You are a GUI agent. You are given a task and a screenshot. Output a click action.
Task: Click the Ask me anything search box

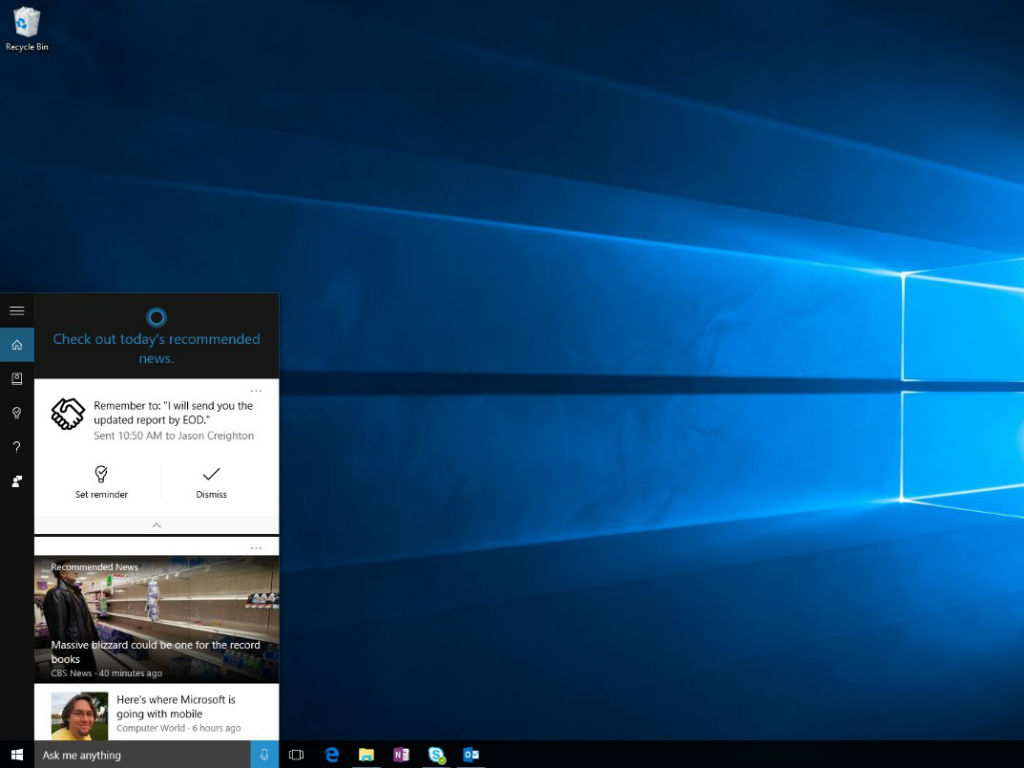tap(142, 755)
